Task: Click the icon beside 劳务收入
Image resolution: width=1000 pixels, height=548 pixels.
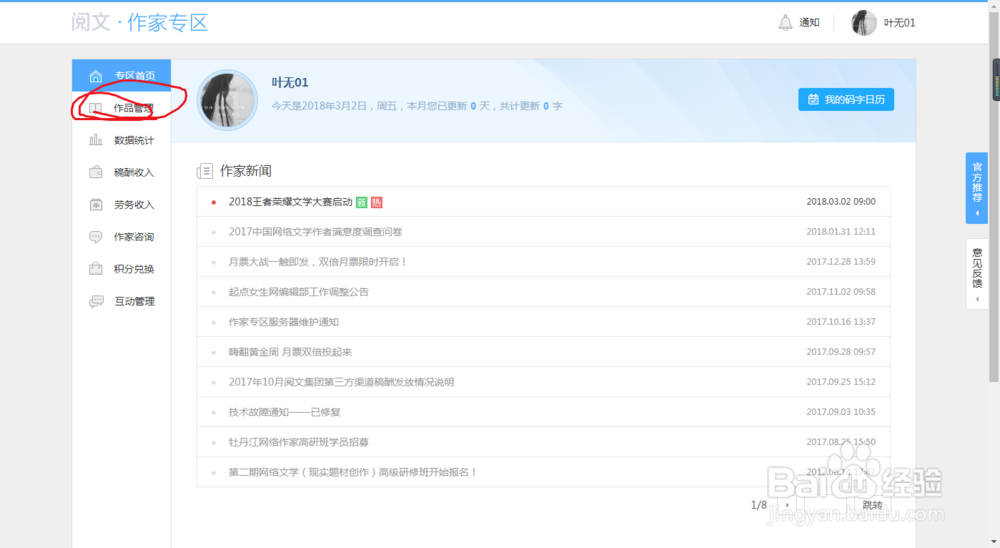Action: tap(96, 204)
